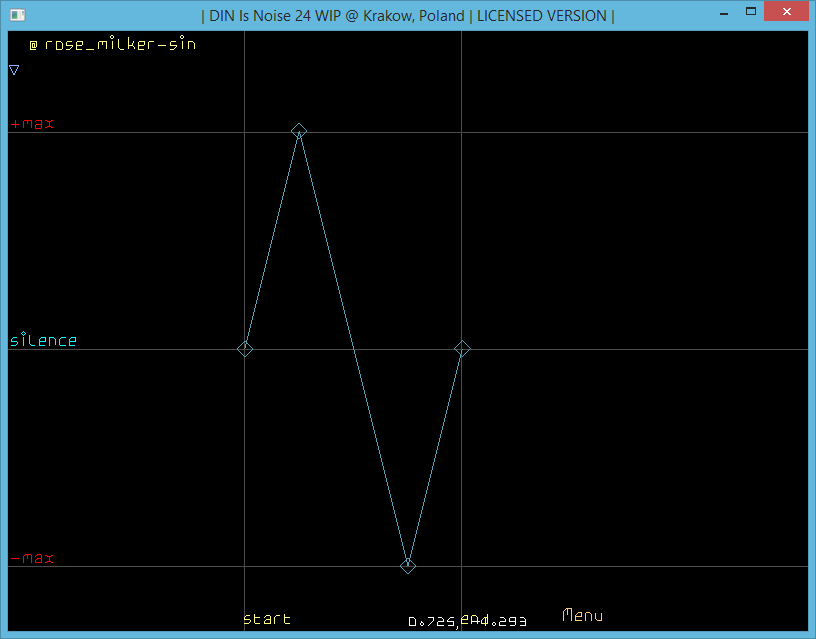Click the DIN Is Noise title bar text
Screen dimensions: 816x639
click(407, 15)
